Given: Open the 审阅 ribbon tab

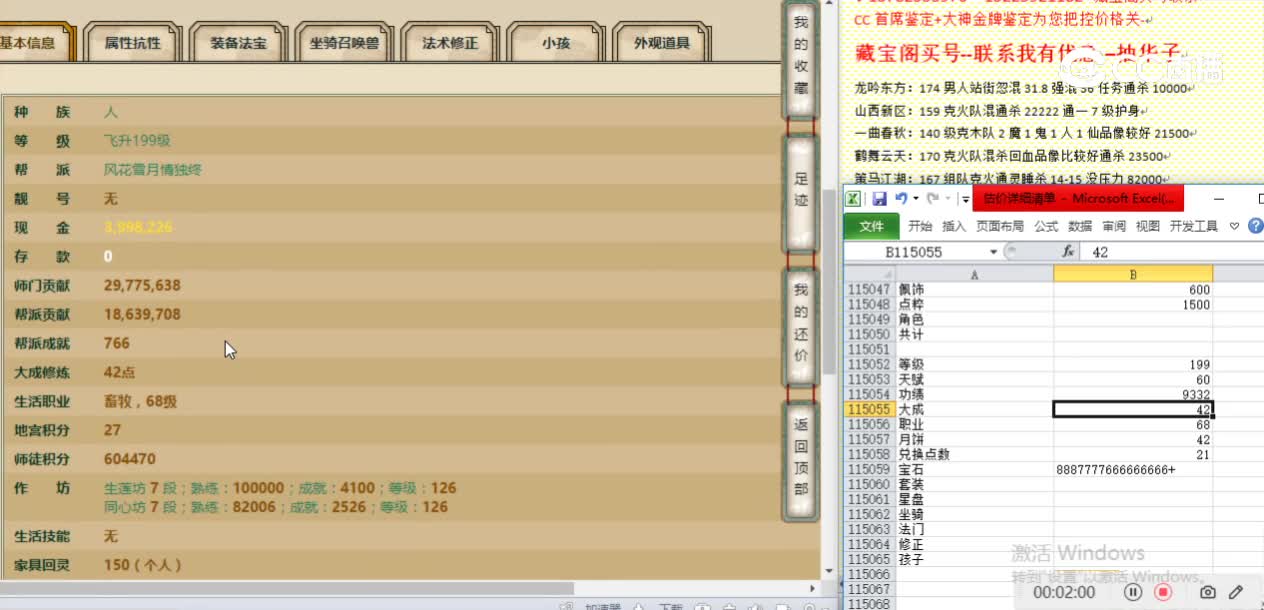Looking at the screenshot, I should click(1114, 227).
